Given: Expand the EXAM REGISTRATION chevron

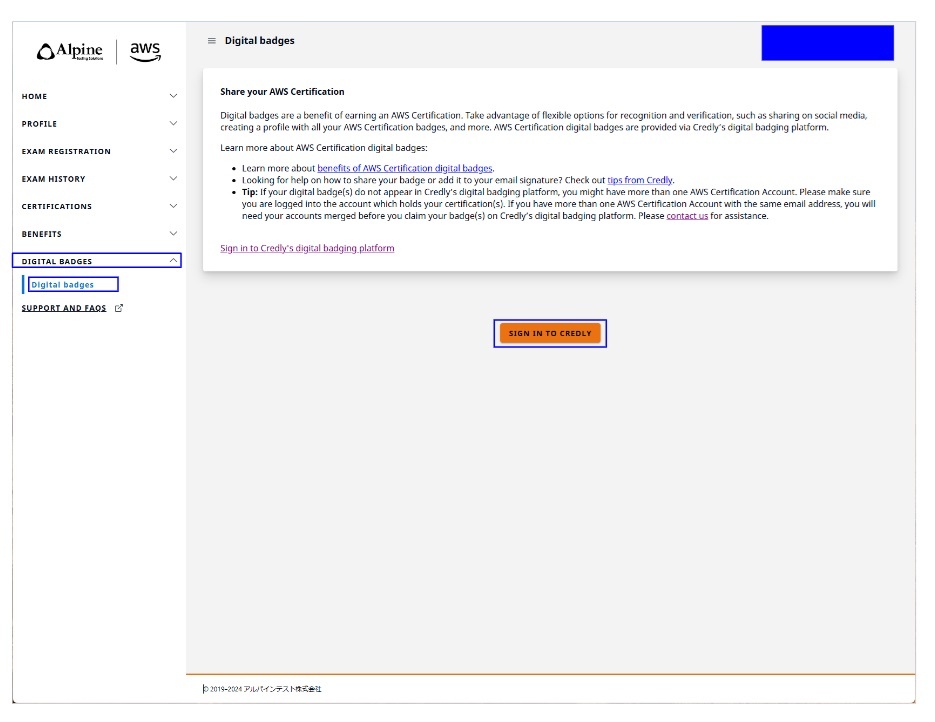Looking at the screenshot, I should click(x=173, y=151).
